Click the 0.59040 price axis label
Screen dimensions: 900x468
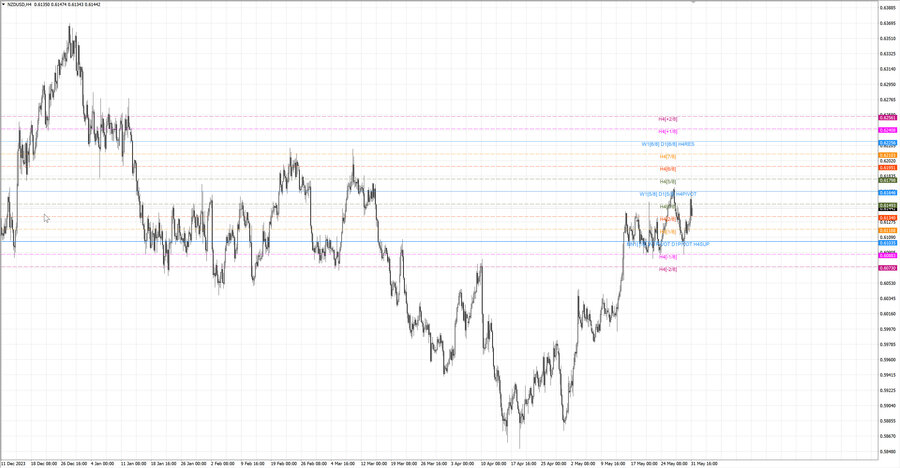[x=888, y=405]
